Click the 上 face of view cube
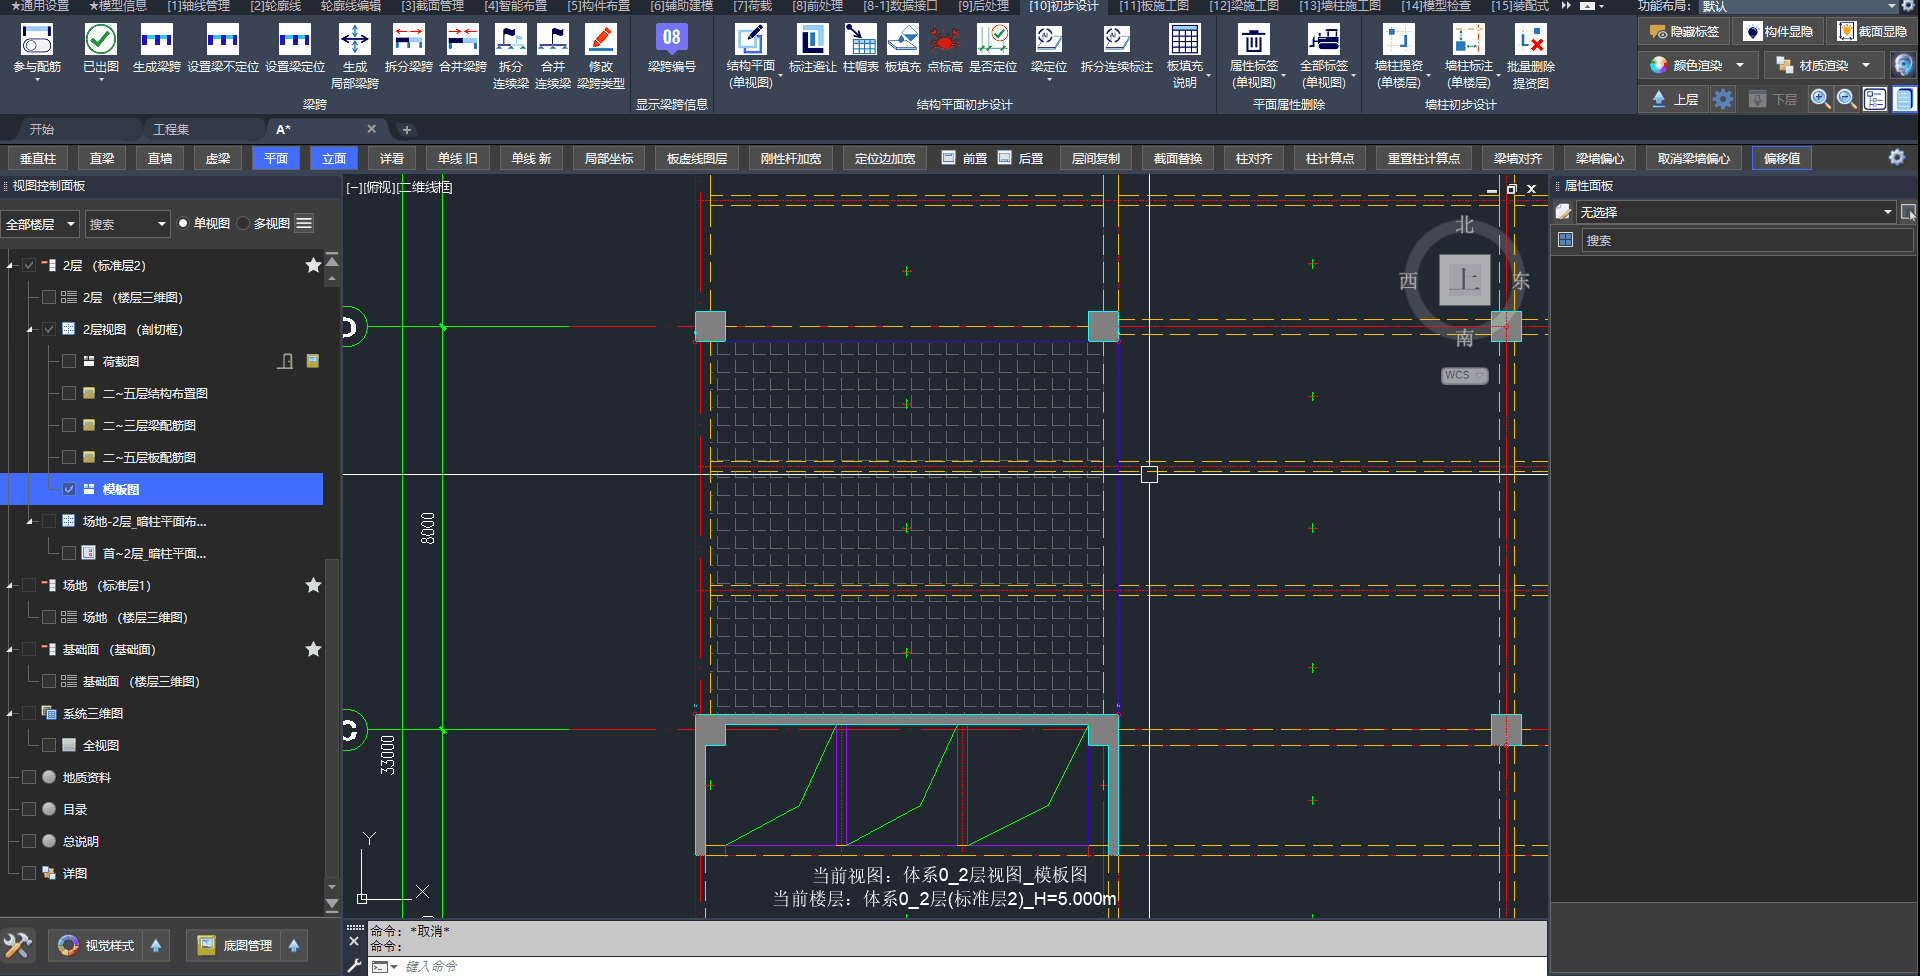1920x976 pixels. [1464, 280]
